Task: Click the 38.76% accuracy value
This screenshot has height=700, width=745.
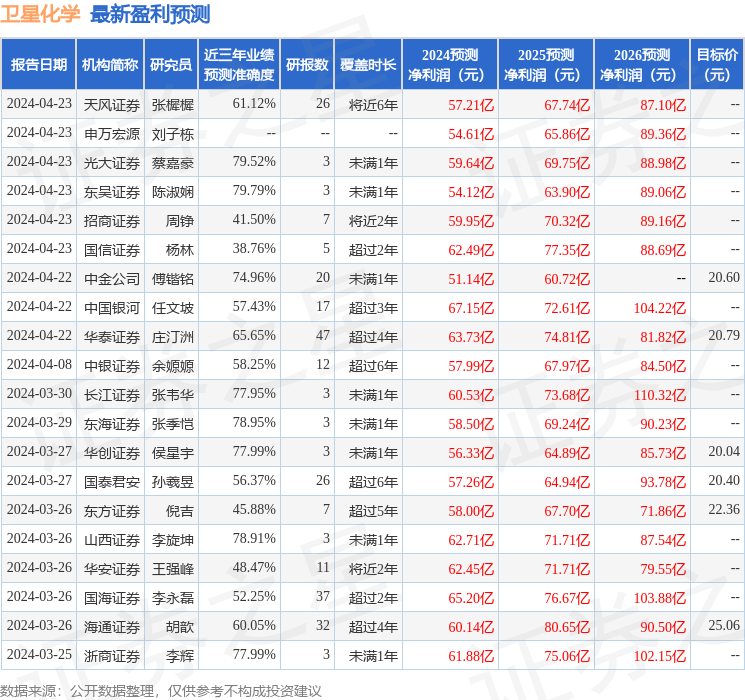Action: pos(254,248)
